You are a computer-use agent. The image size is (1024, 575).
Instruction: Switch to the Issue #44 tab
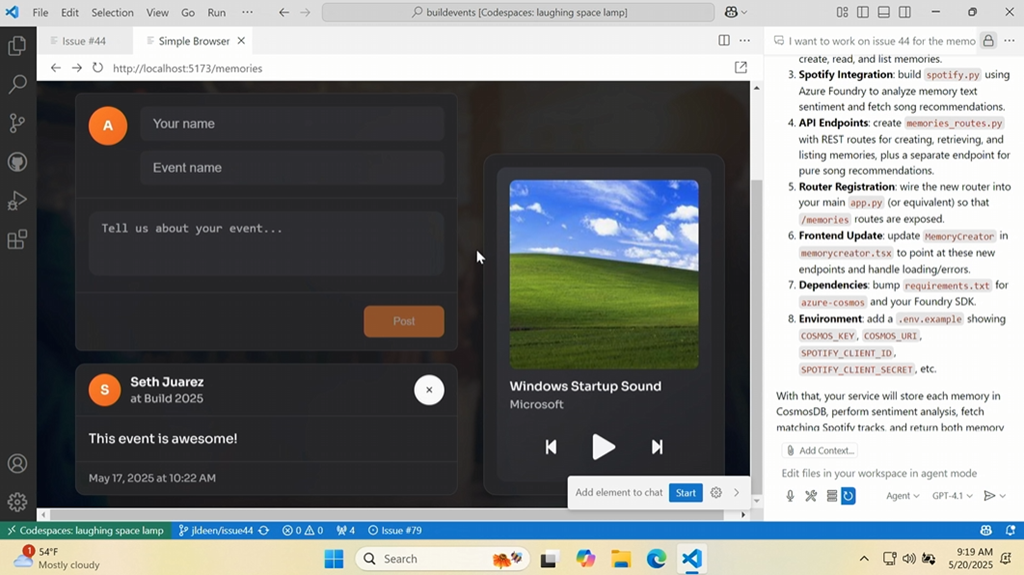(x=83, y=41)
